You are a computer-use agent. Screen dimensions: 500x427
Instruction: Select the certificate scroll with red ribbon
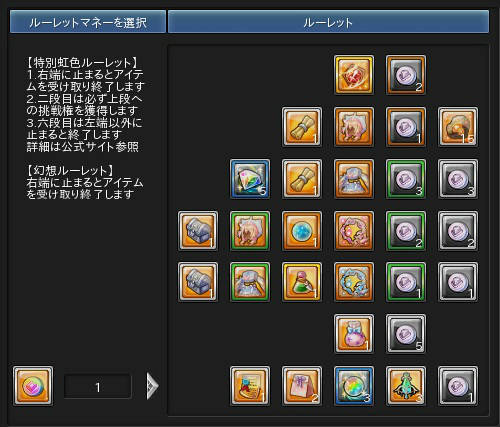tap(250, 386)
